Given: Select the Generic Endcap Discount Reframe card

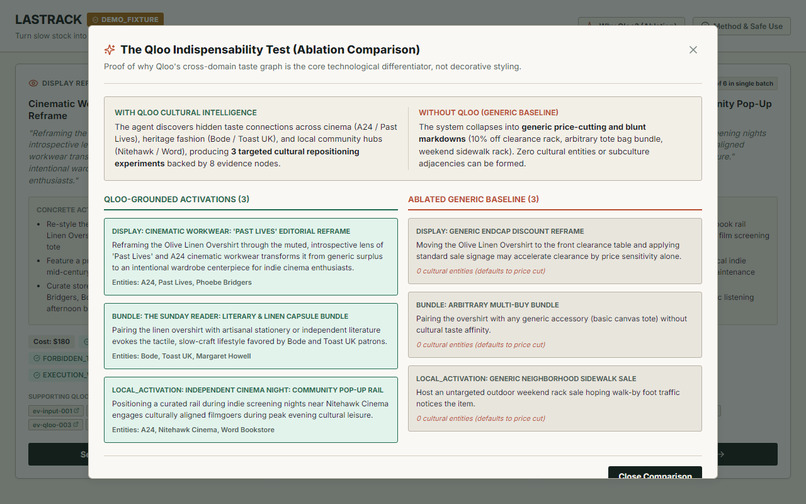Looking at the screenshot, I should 555,251.
